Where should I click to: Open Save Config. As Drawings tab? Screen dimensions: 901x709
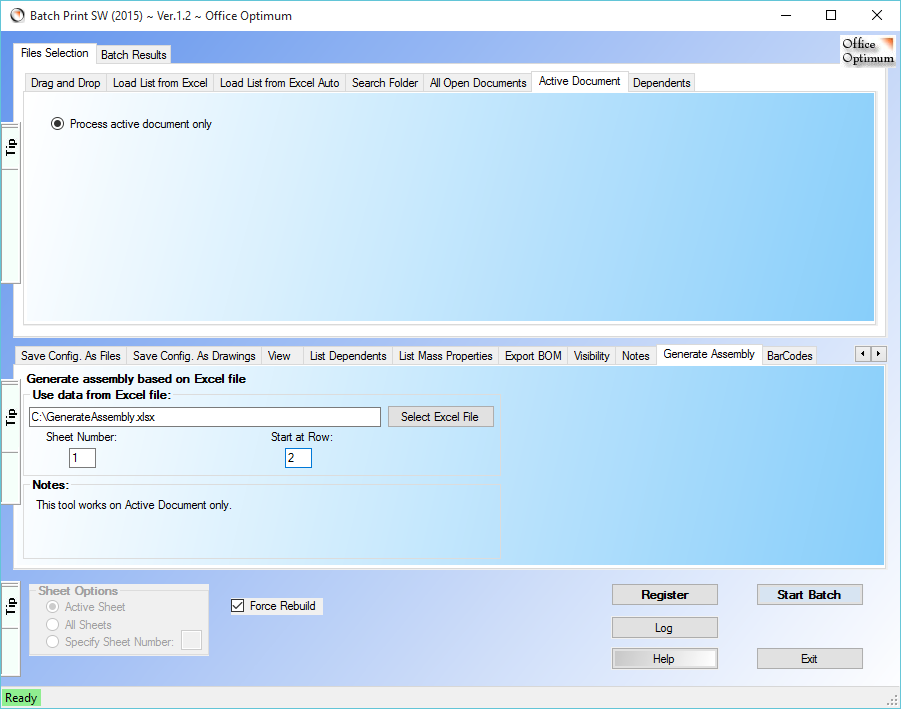pos(194,356)
